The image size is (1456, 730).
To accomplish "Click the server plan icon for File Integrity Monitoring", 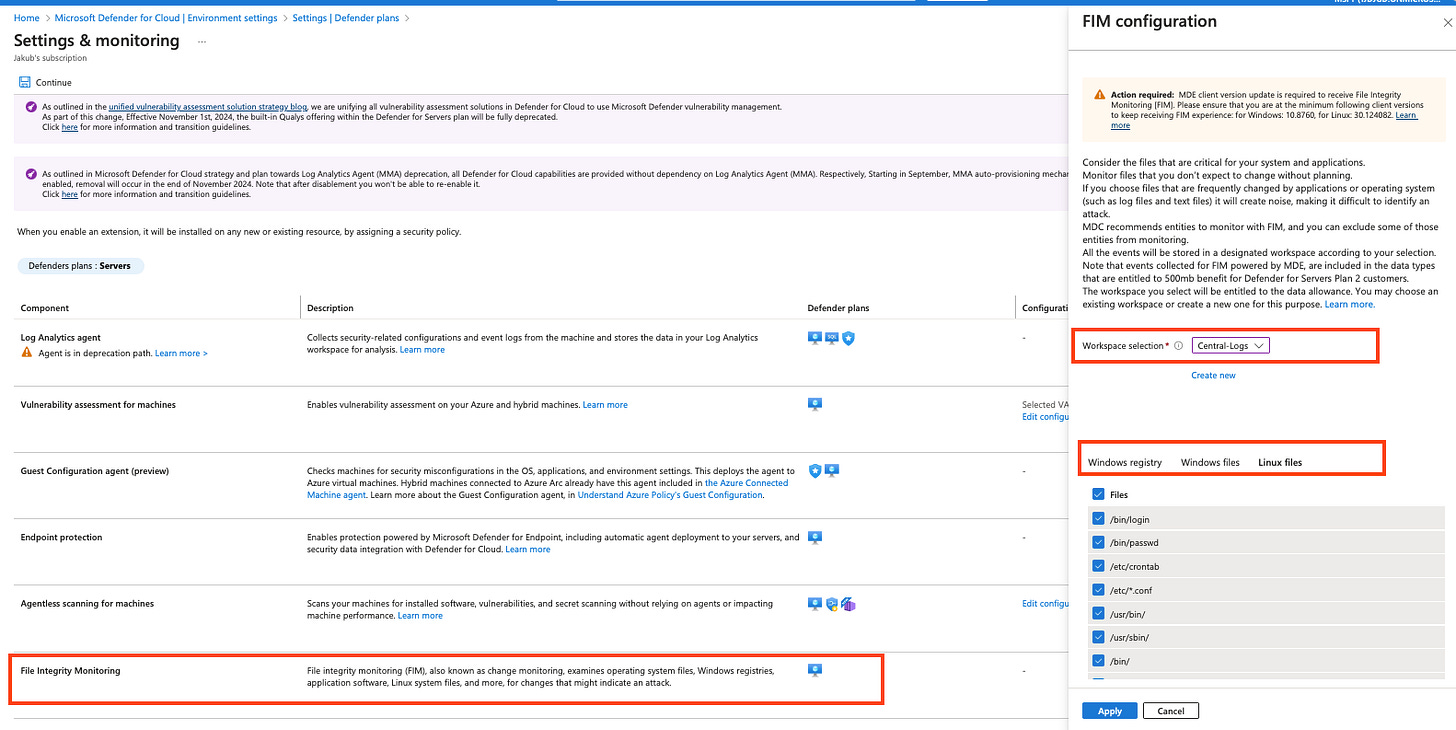I will click(815, 670).
